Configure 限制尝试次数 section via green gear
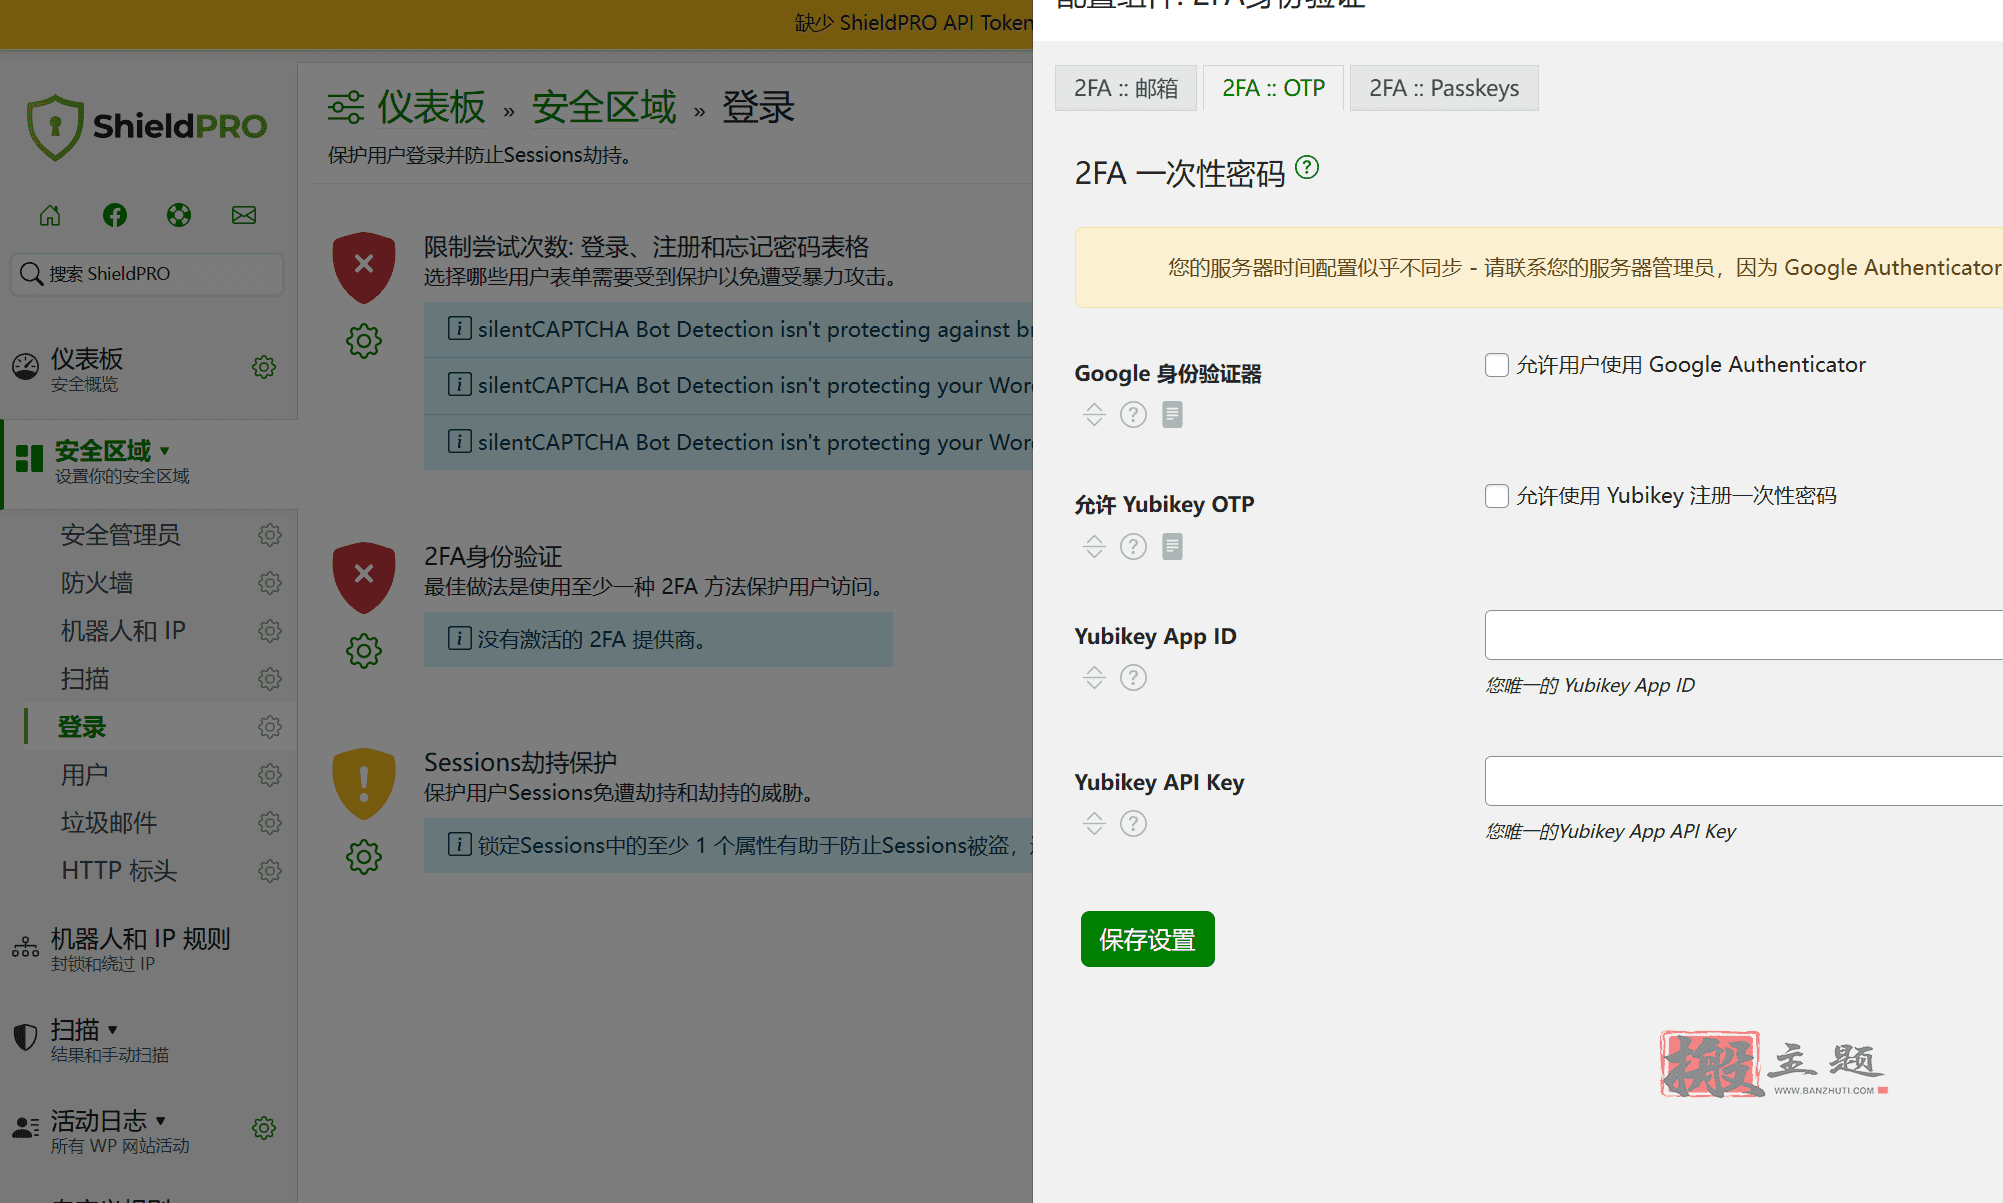2003x1203 pixels. (x=364, y=341)
